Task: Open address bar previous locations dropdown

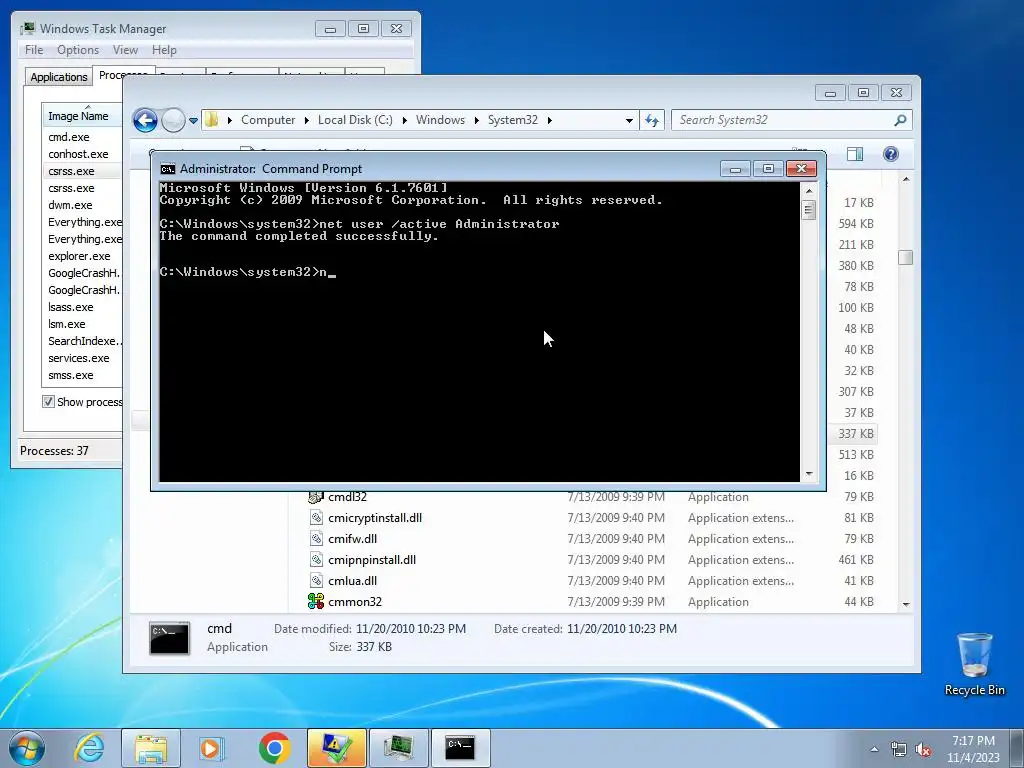Action: click(629, 121)
